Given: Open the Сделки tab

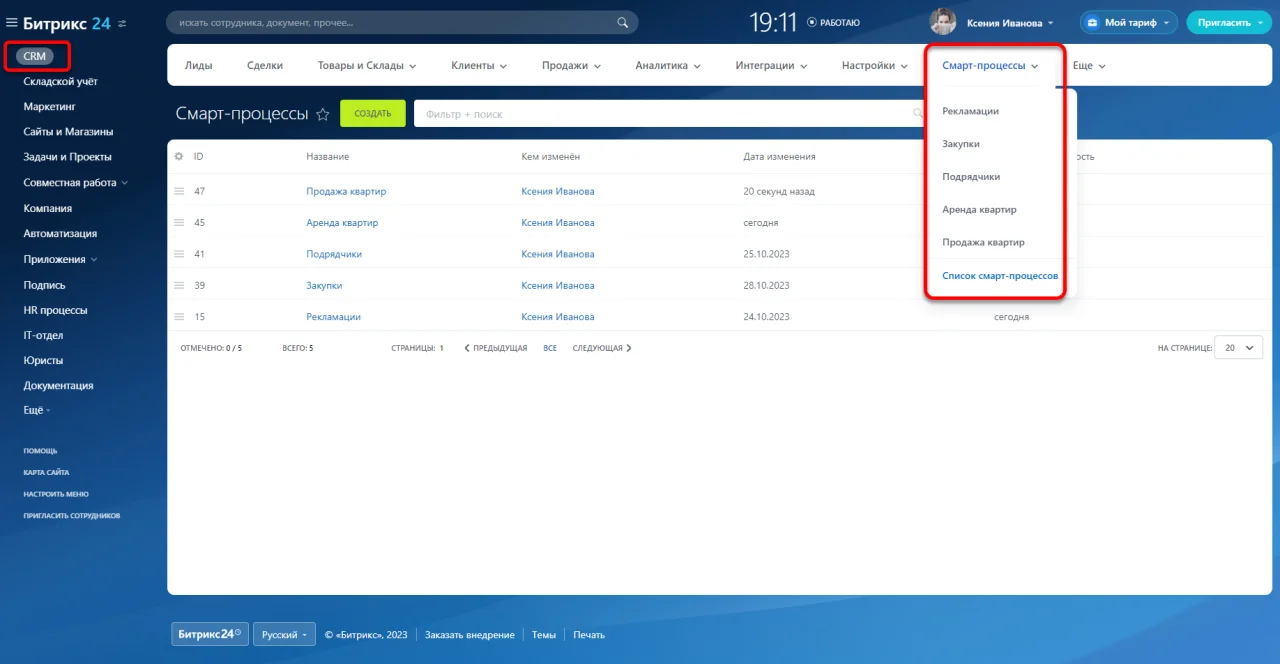Looking at the screenshot, I should 265,65.
